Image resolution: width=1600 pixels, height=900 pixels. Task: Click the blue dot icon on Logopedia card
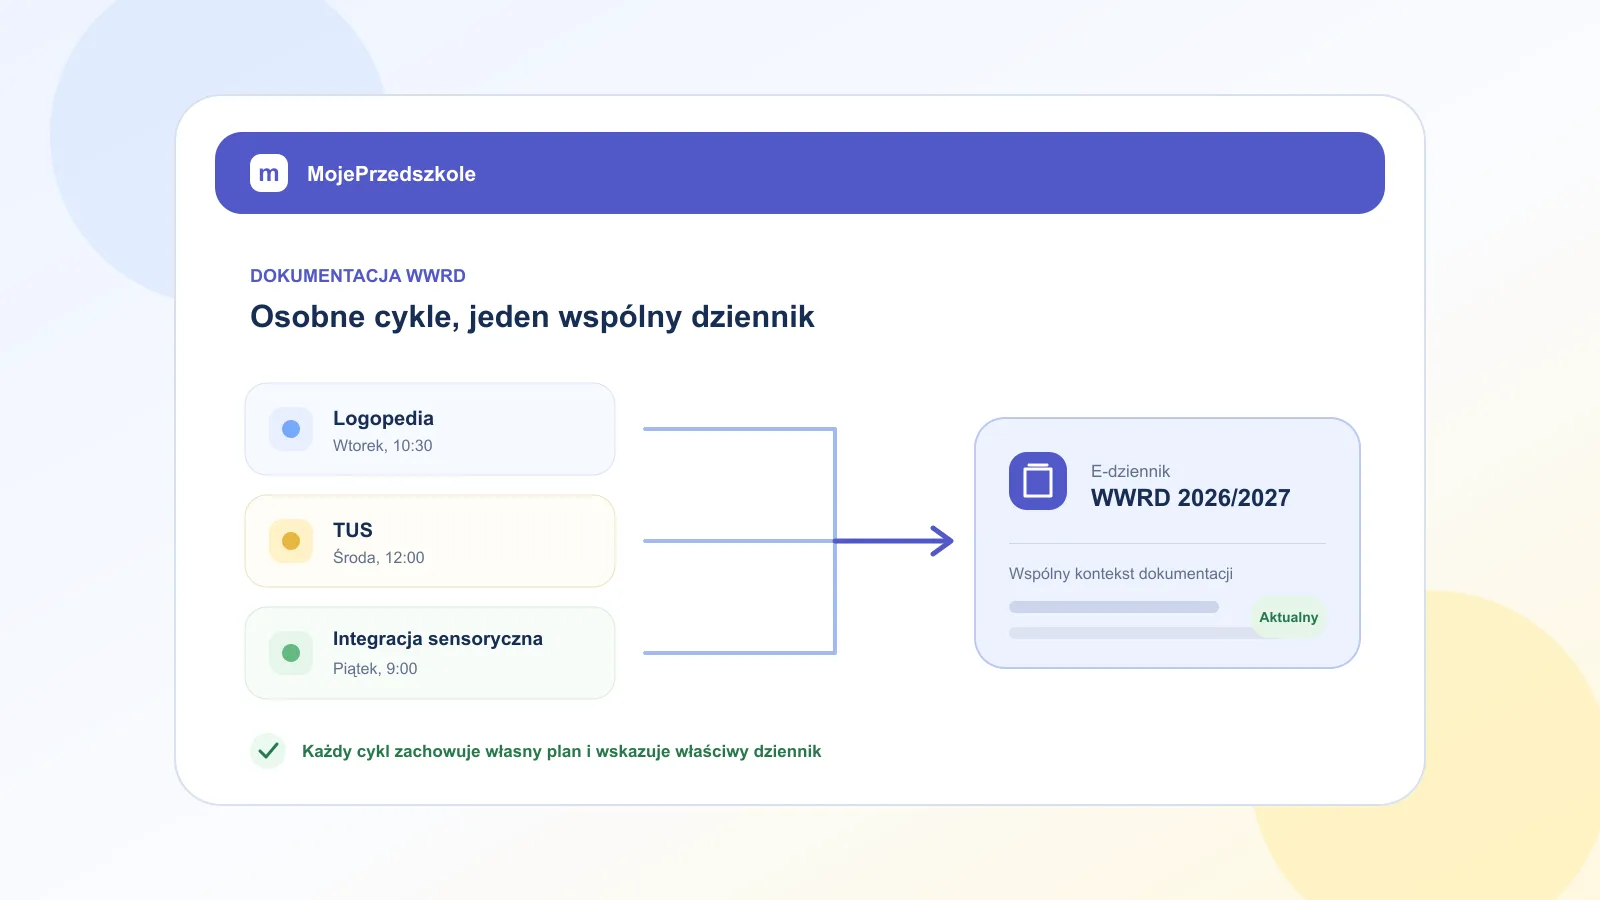click(291, 429)
